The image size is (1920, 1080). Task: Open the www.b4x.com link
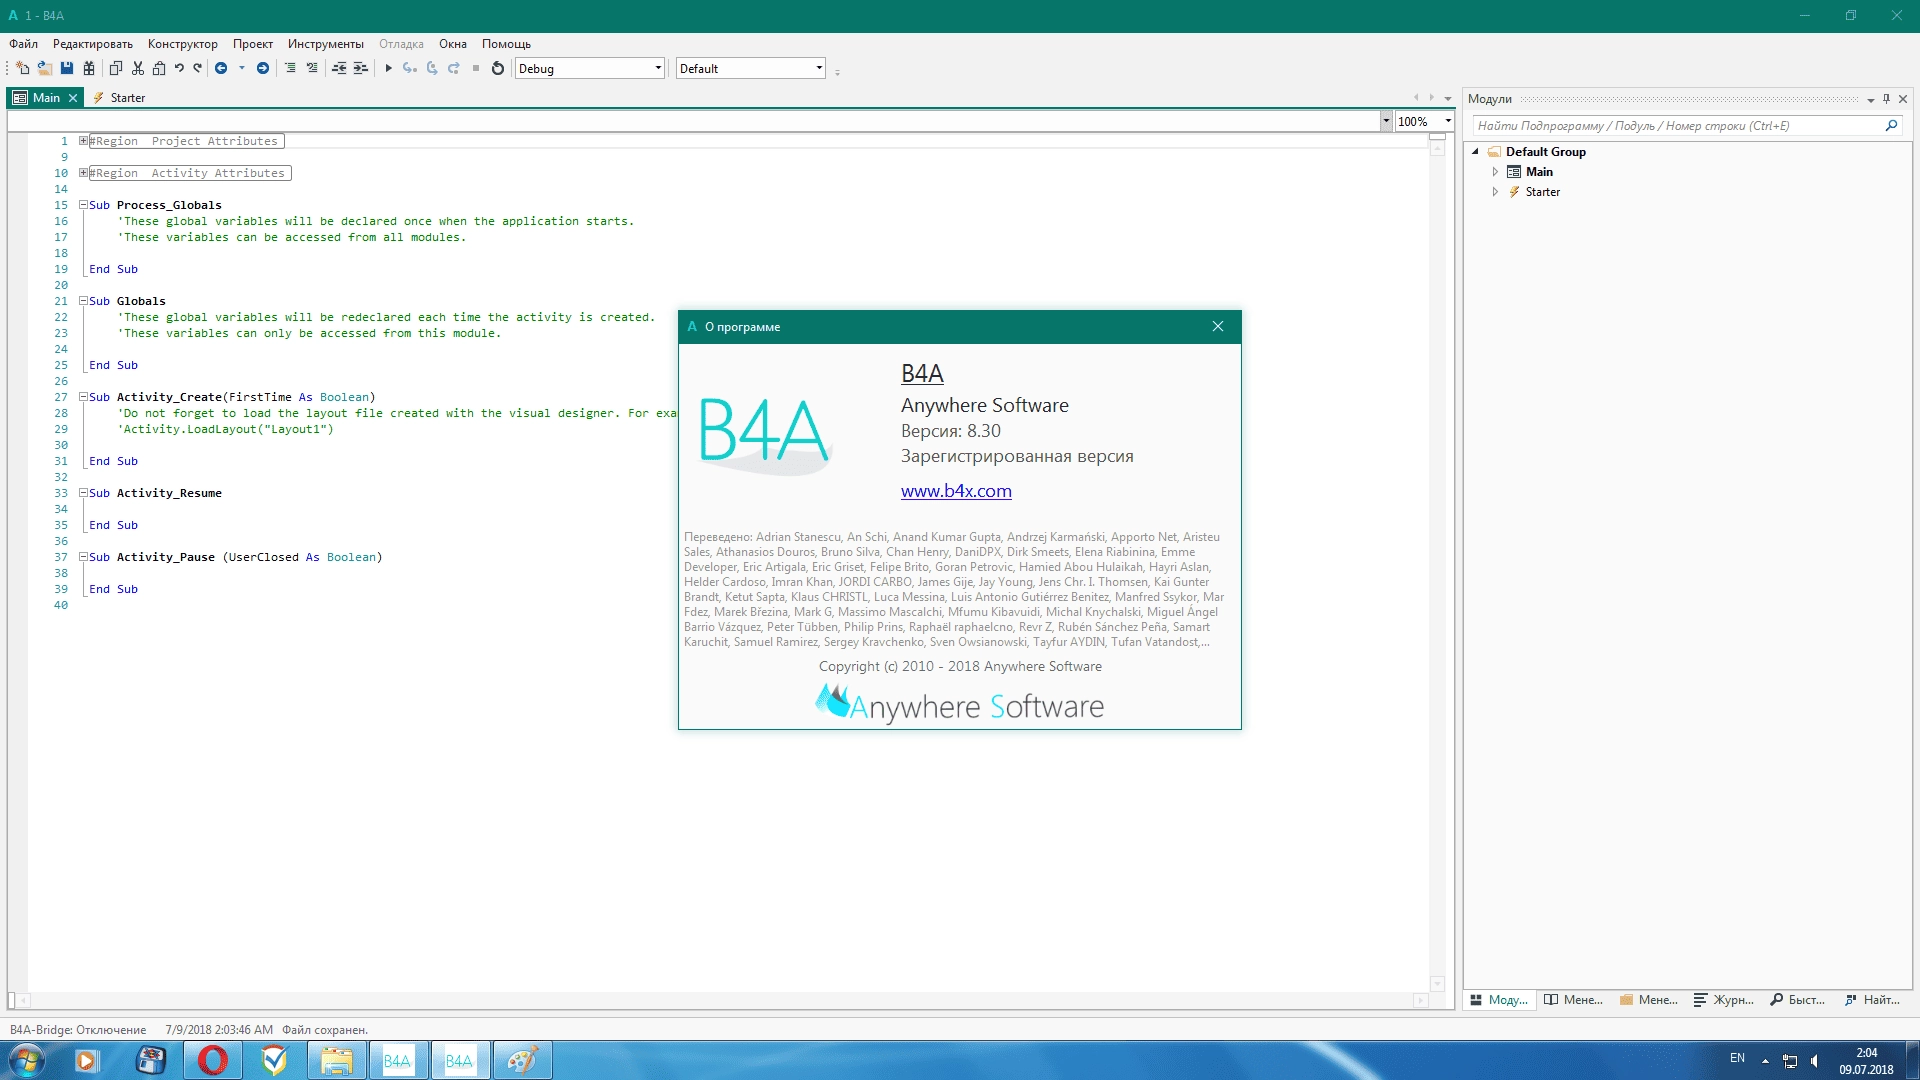[x=956, y=491]
